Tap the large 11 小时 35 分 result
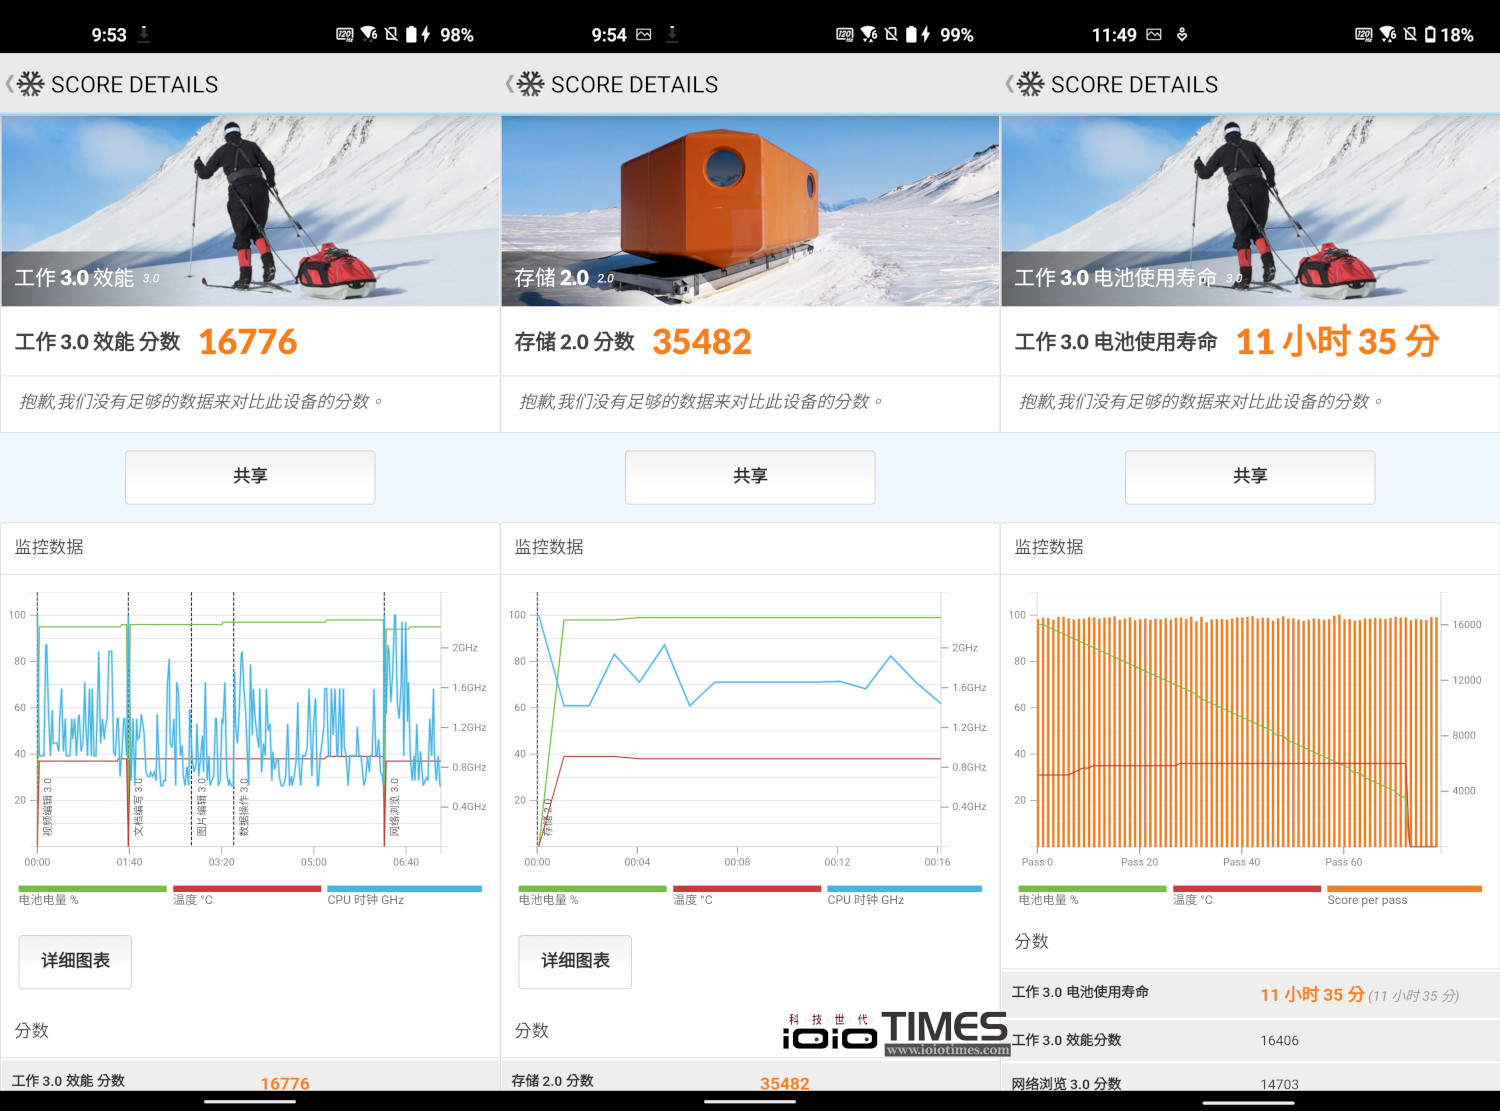Screen dimensions: 1500x1111 (1337, 342)
